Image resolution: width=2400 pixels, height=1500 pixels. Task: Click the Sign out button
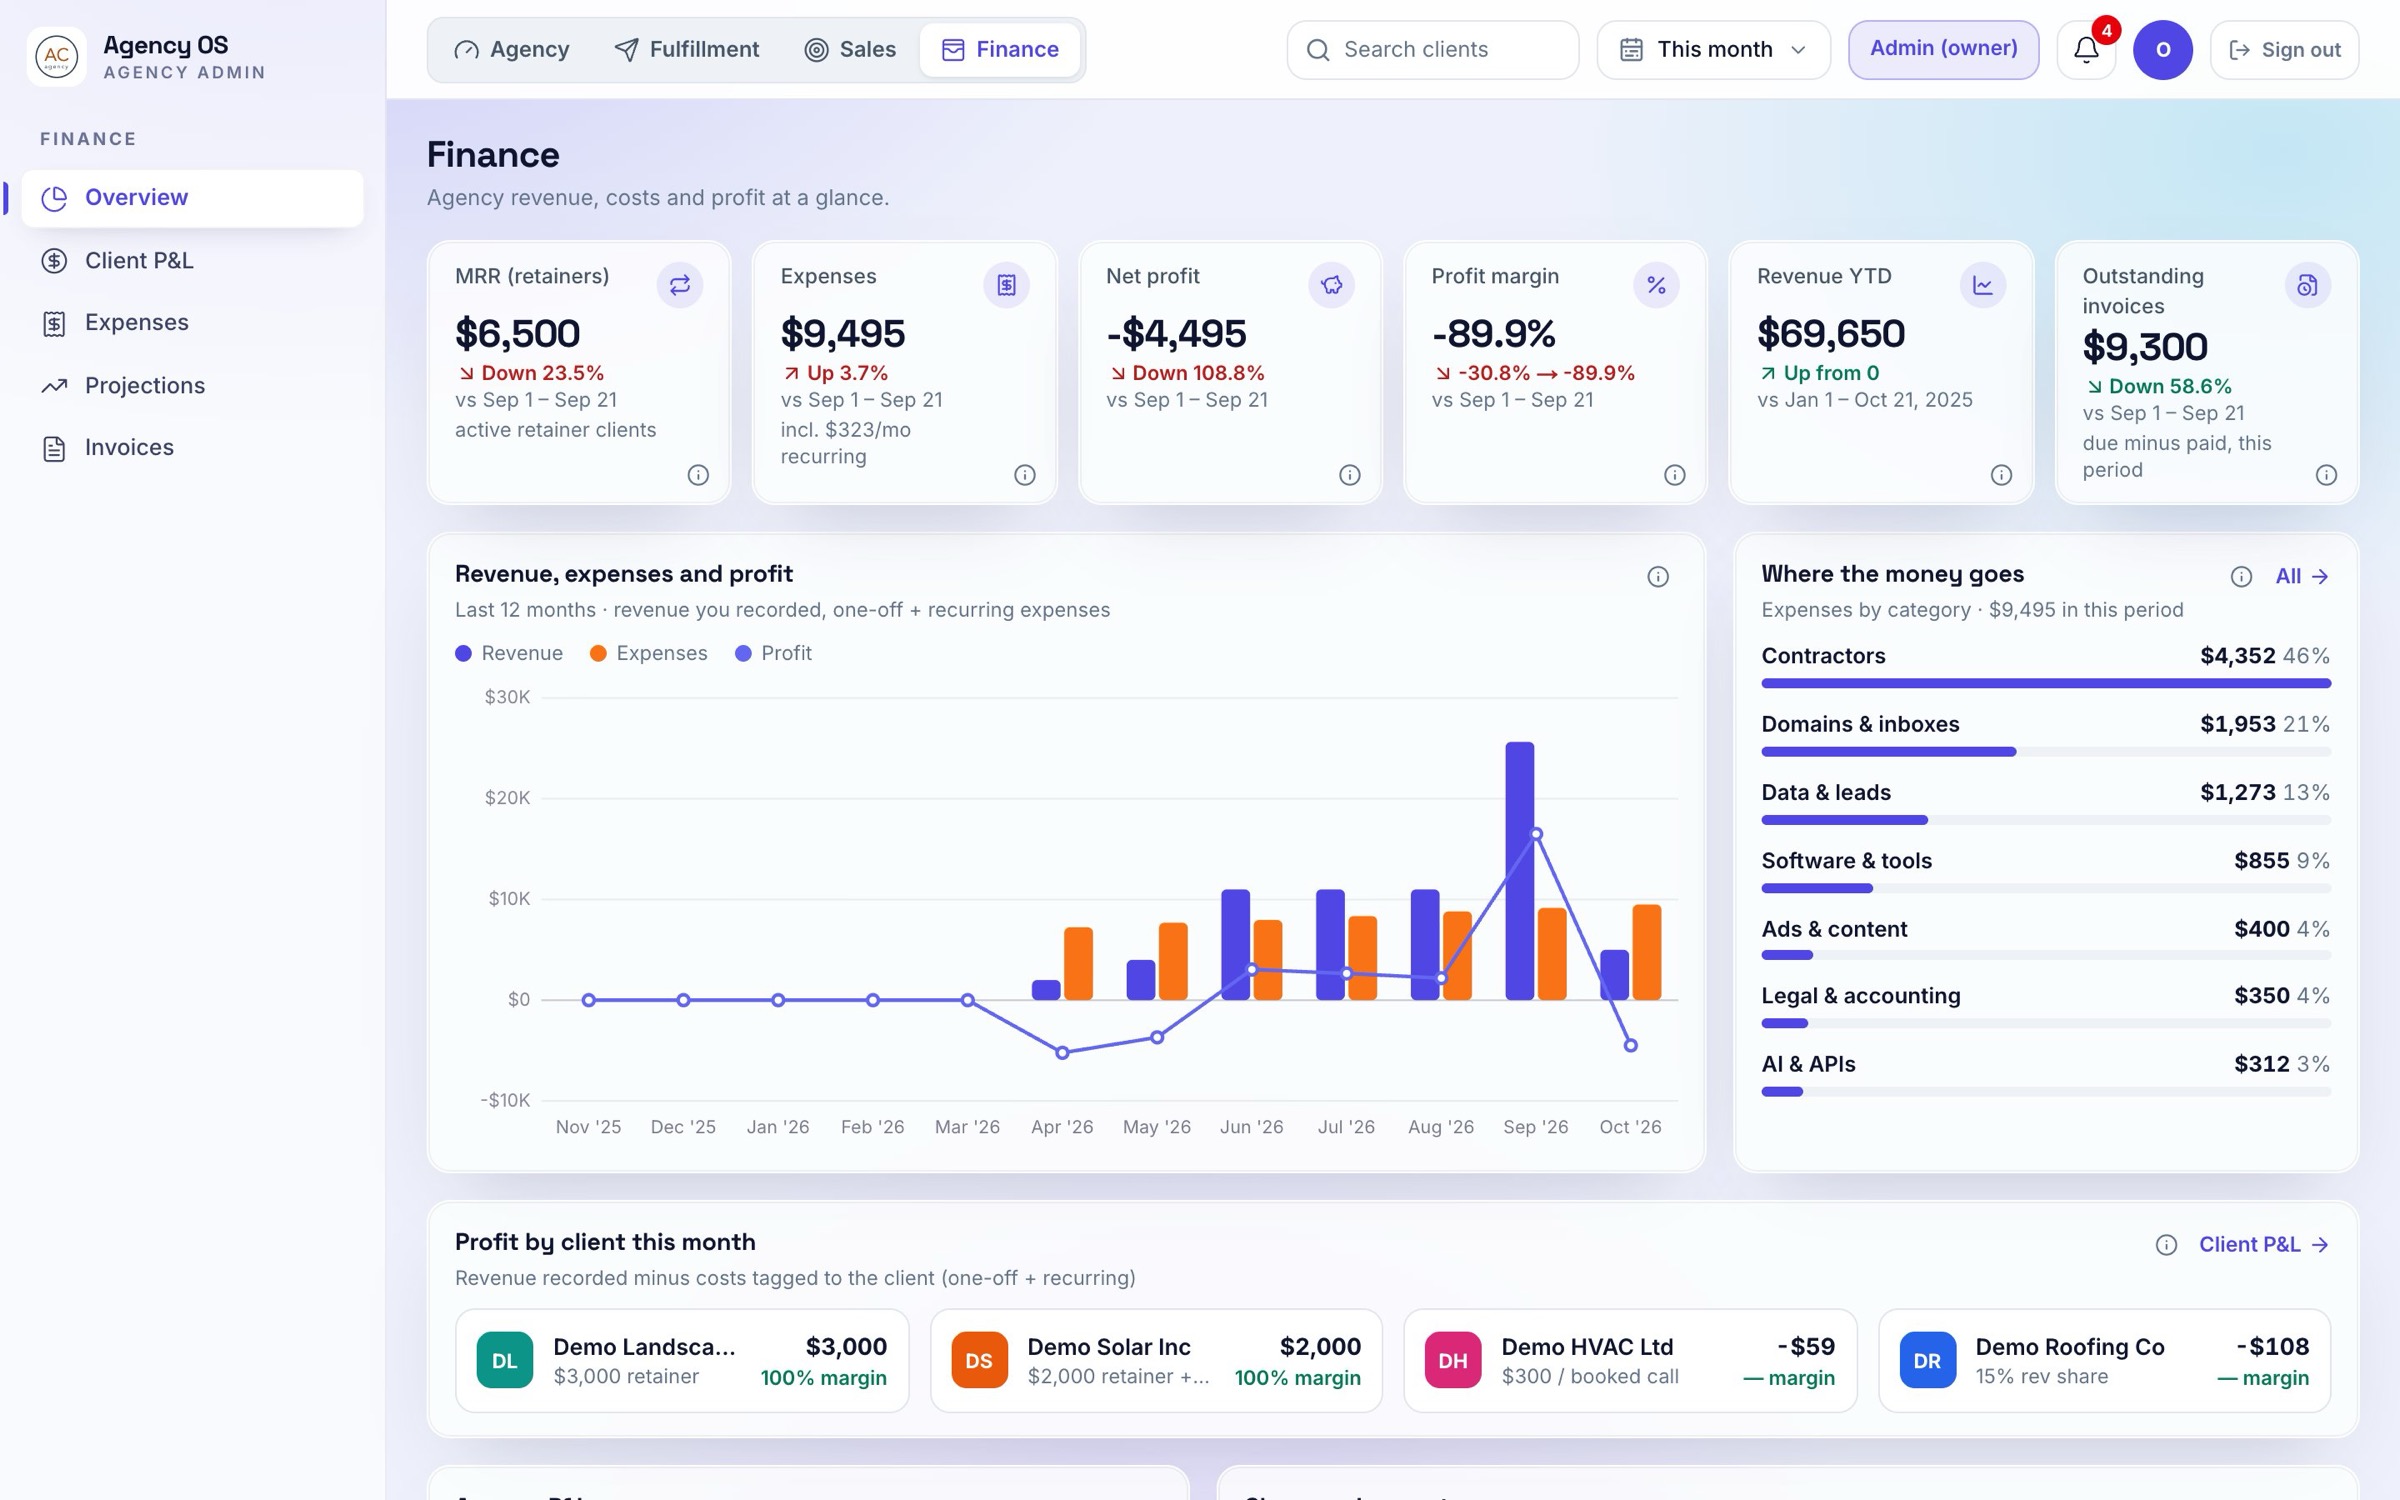point(2284,50)
